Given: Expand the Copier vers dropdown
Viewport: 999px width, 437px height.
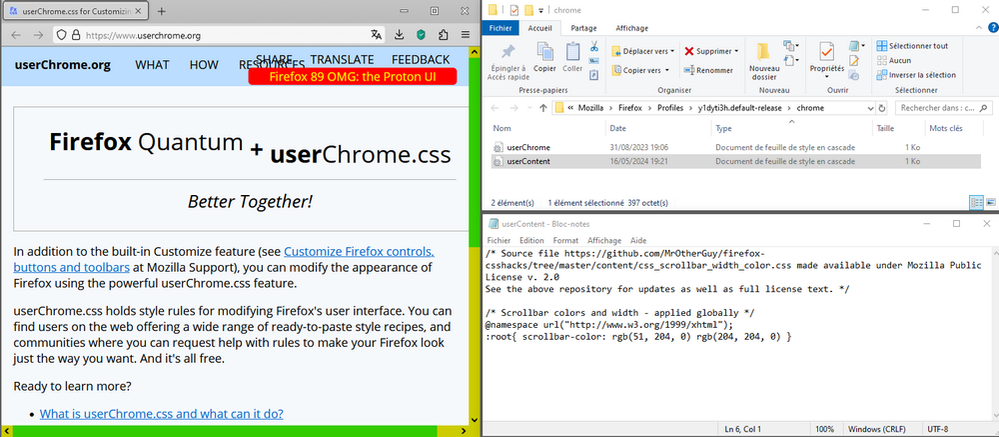Looking at the screenshot, I should click(668, 70).
